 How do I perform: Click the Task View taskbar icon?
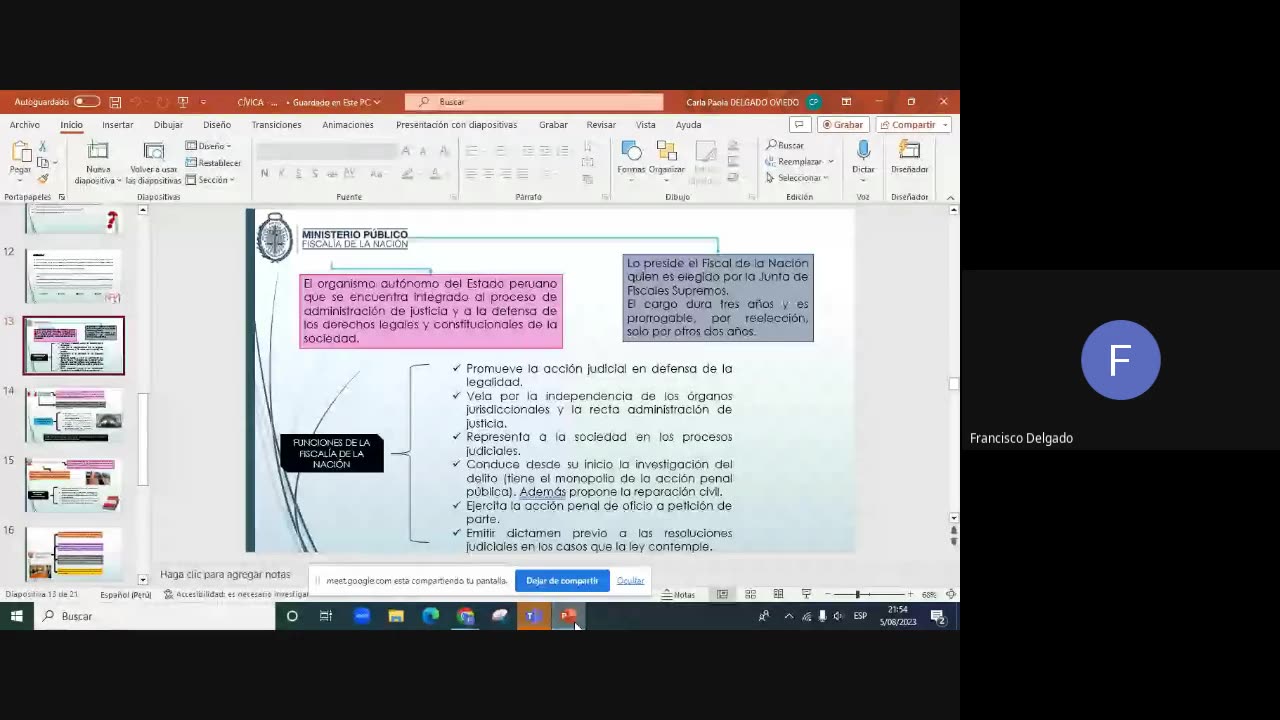326,617
